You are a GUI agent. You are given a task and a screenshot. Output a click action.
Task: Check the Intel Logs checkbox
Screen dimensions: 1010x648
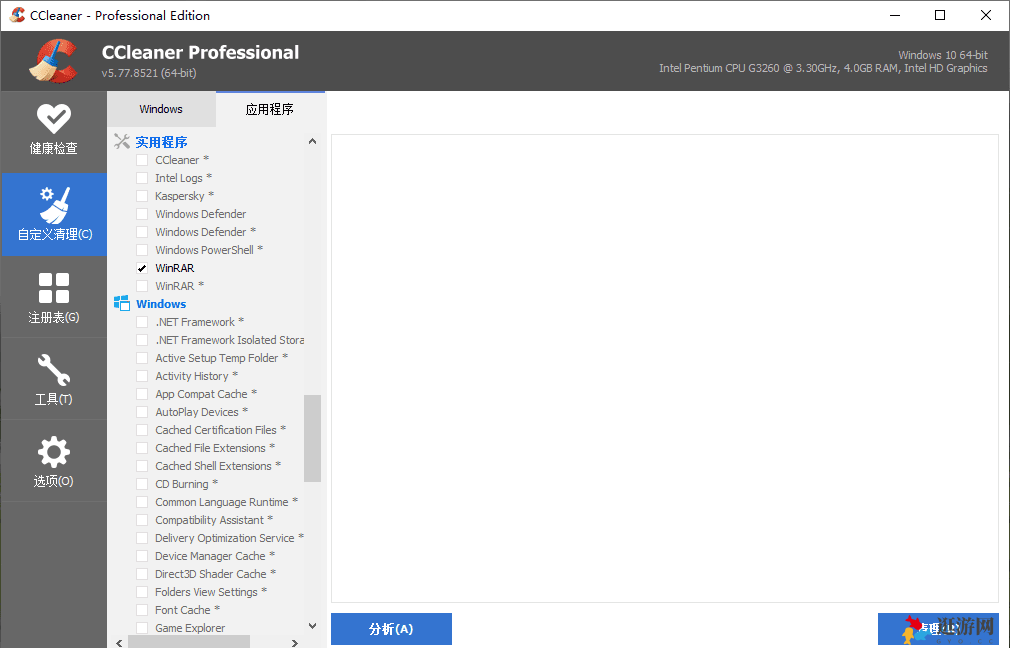(x=142, y=178)
